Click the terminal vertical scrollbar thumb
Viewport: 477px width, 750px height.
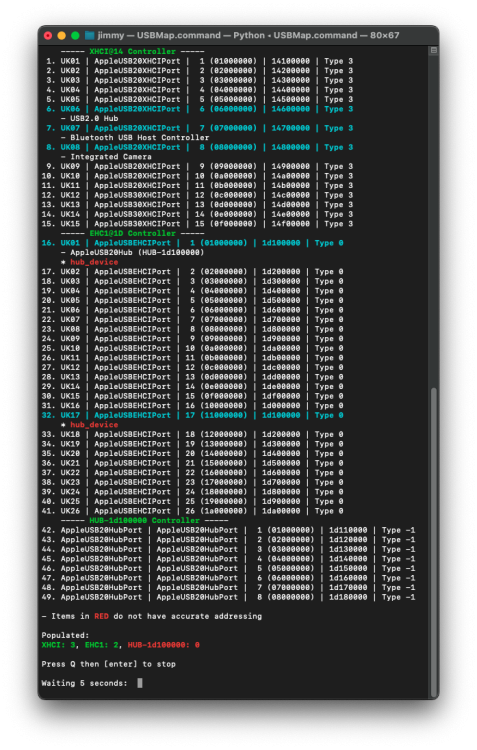pyautogui.click(x=433, y=541)
